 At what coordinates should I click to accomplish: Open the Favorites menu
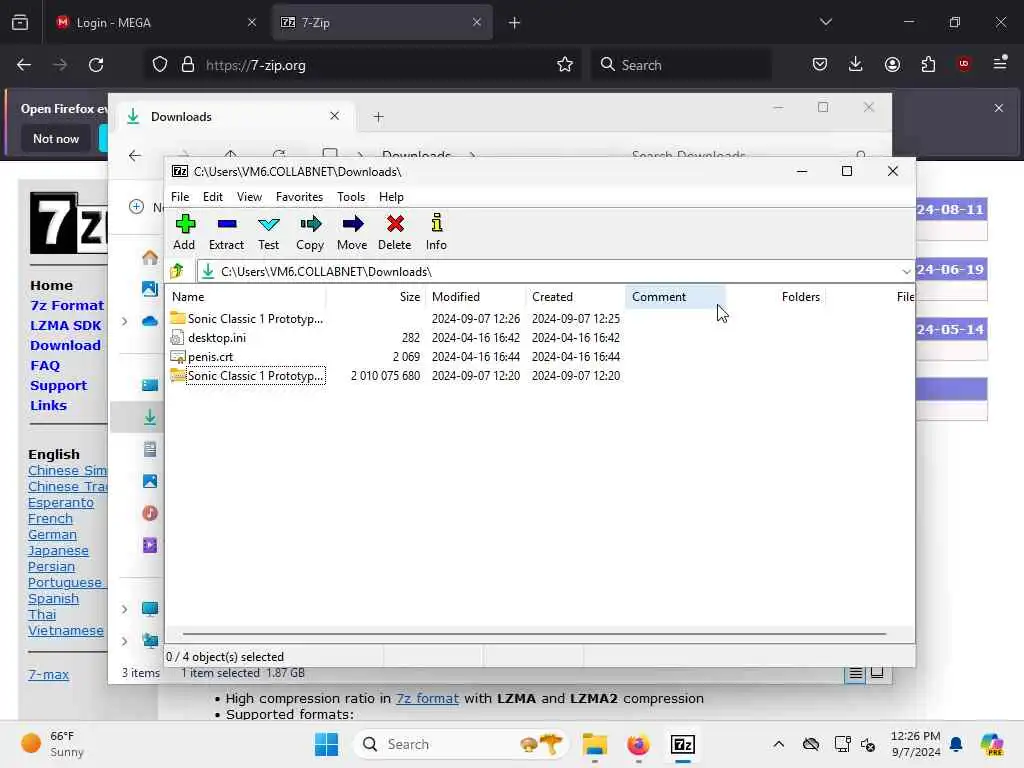click(299, 197)
